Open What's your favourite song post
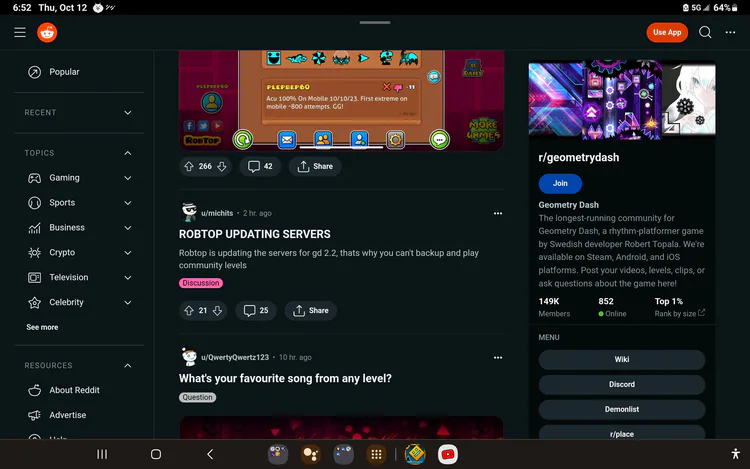The width and height of the screenshot is (750, 469). (x=285, y=379)
